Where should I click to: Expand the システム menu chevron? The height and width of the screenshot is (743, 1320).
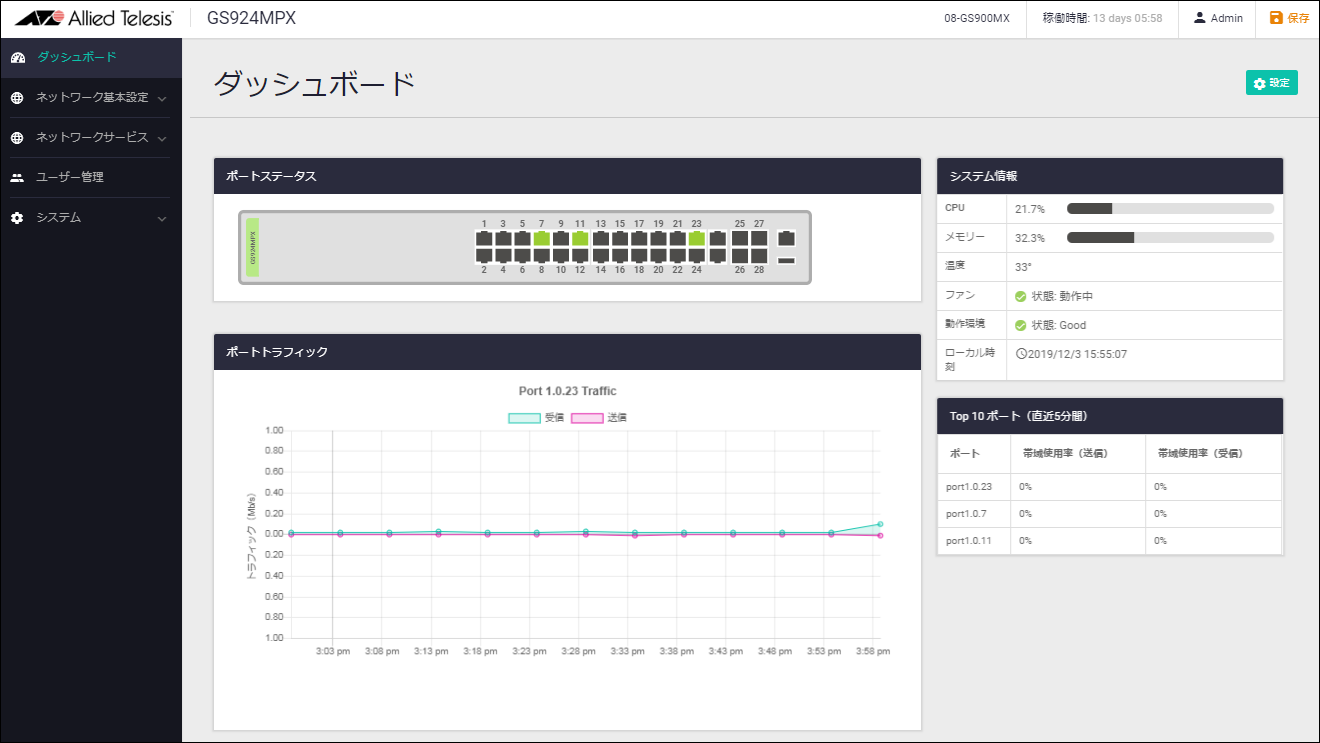pyautogui.click(x=162, y=219)
